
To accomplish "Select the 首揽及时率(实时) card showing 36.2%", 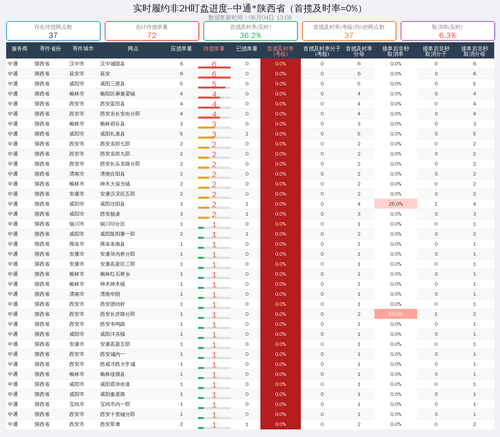I will pyautogui.click(x=250, y=31).
